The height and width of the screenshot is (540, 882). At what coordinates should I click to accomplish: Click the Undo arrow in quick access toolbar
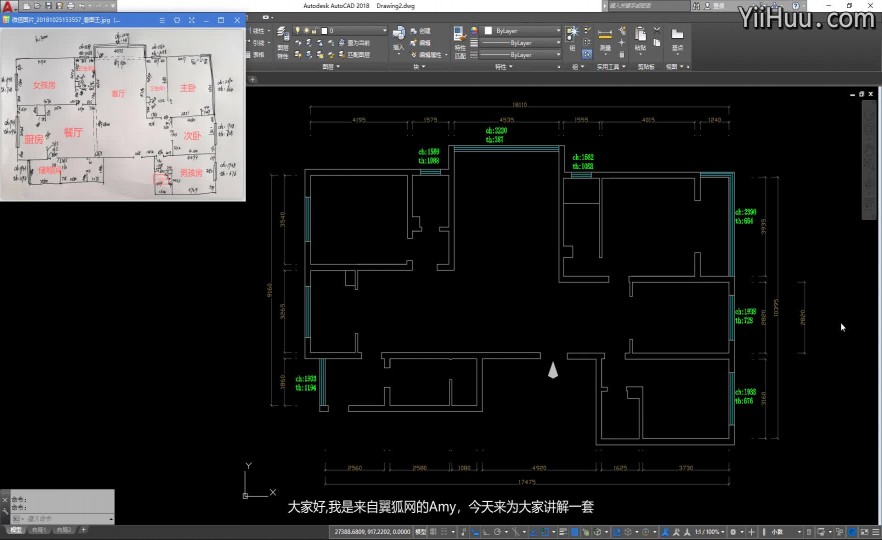click(x=82, y=6)
